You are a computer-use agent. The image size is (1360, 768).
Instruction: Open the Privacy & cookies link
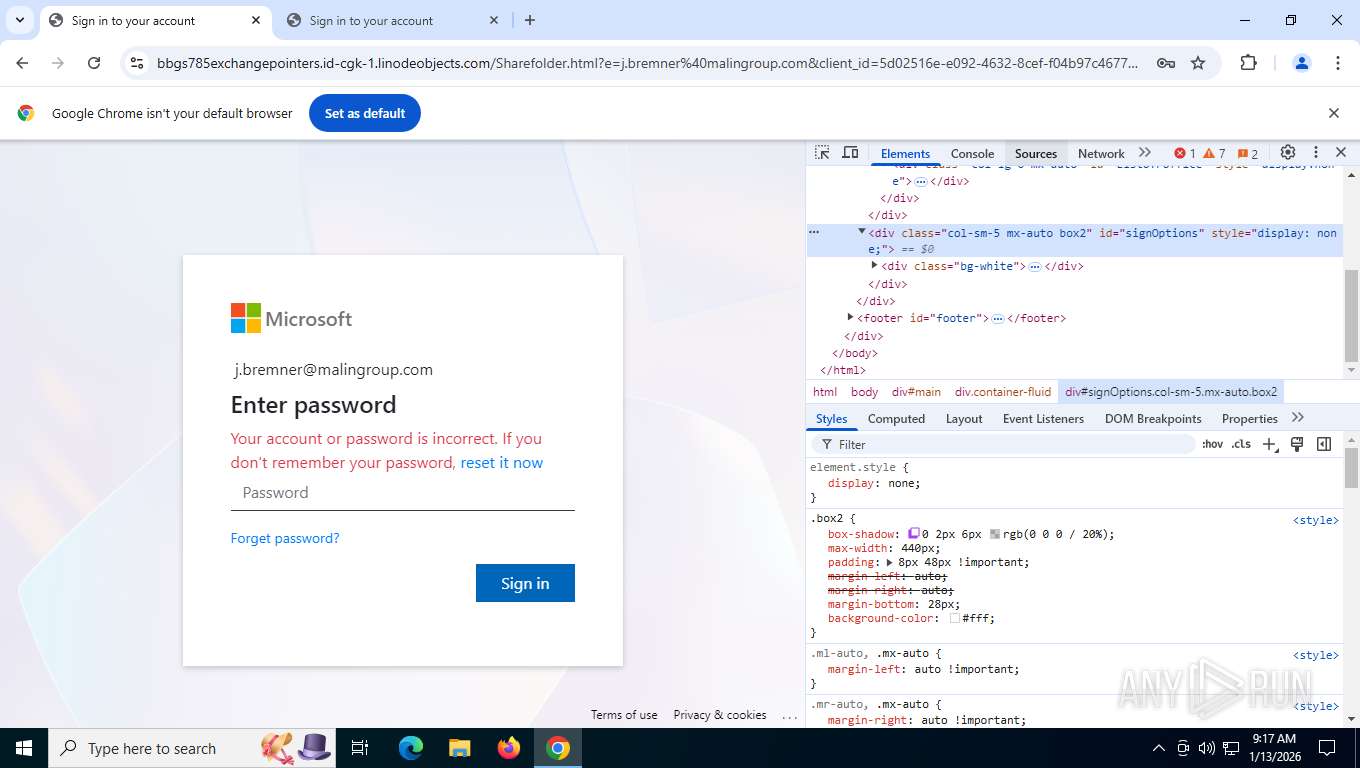pyautogui.click(x=720, y=715)
